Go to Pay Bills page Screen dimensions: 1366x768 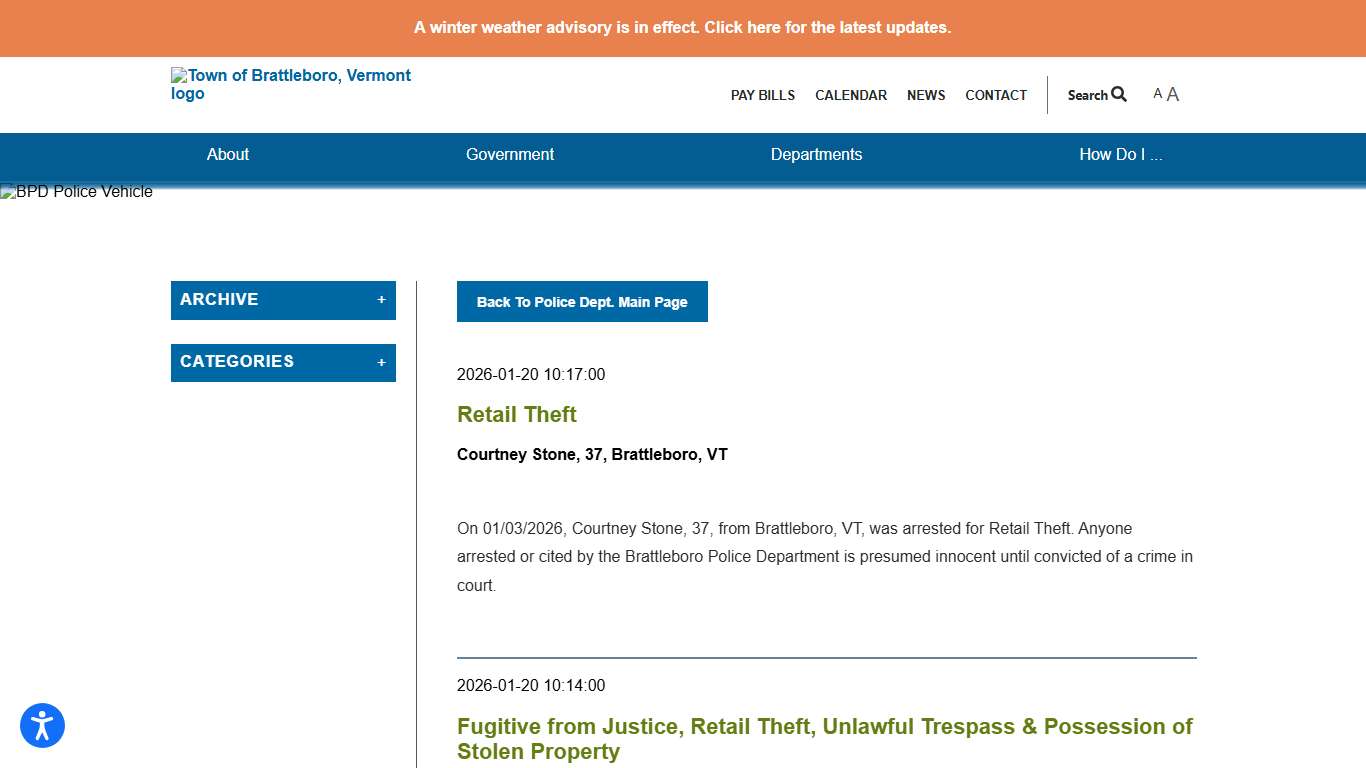(x=763, y=95)
